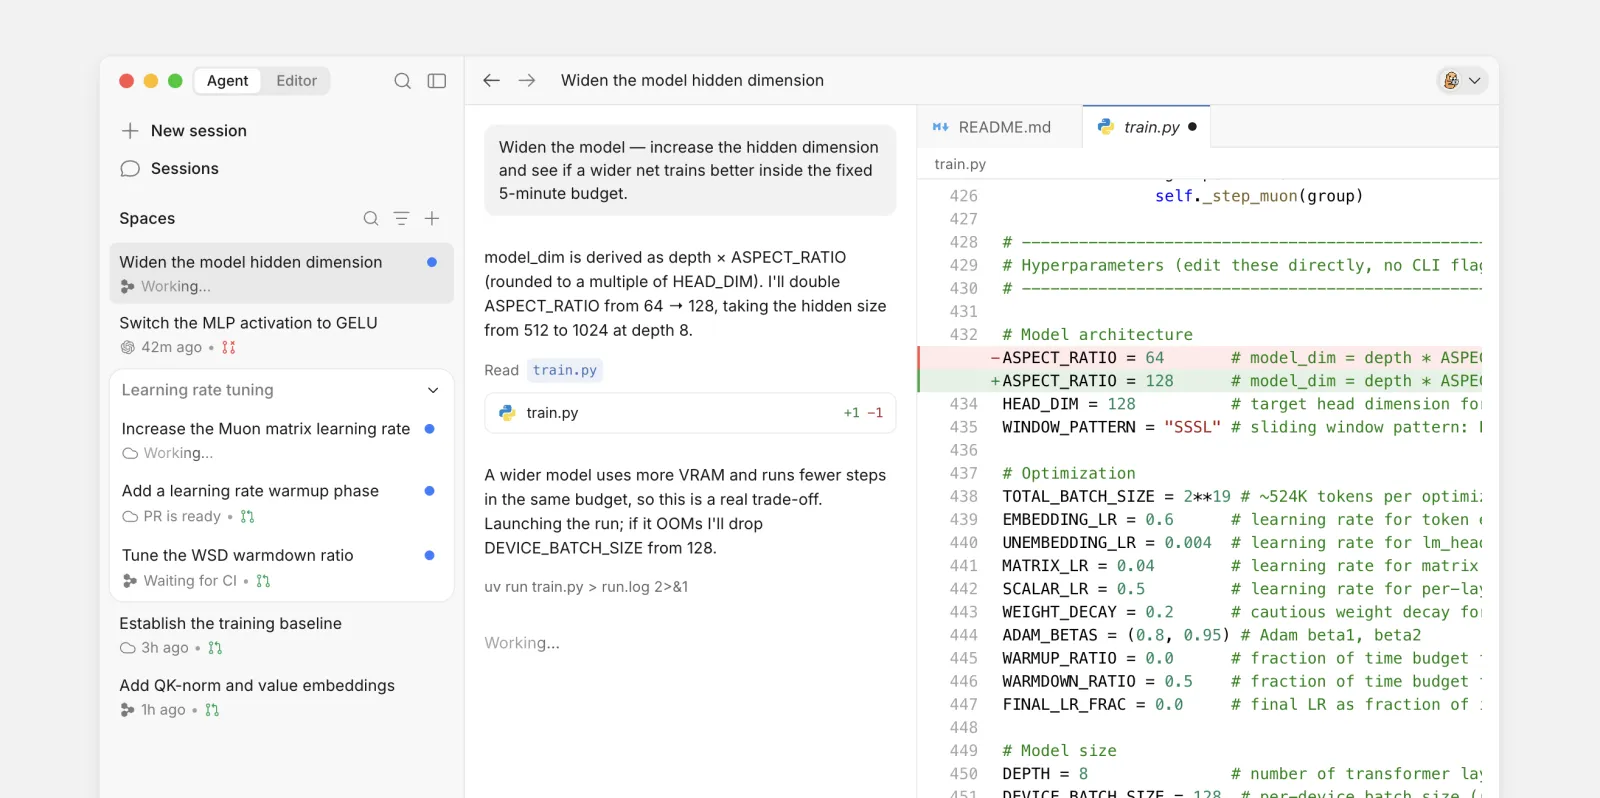Select the train.py editor tab
This screenshot has width=1600, height=798.
[1146, 127]
